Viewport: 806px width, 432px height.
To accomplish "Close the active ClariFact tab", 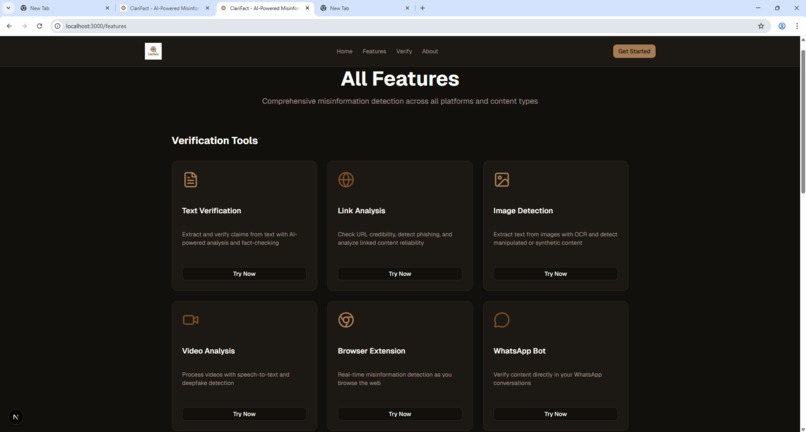I will coord(307,8).
